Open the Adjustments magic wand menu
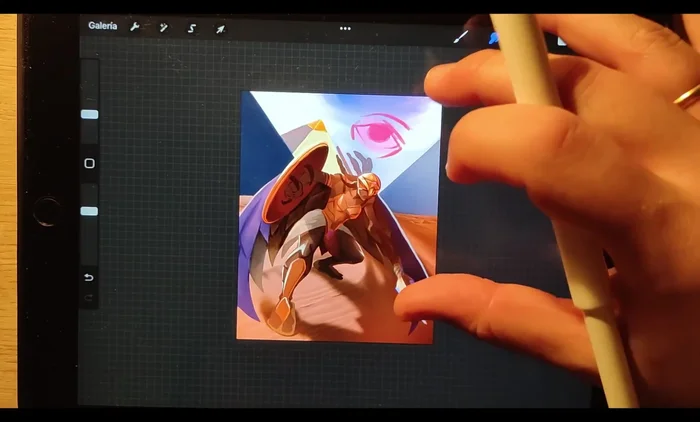 click(x=163, y=27)
